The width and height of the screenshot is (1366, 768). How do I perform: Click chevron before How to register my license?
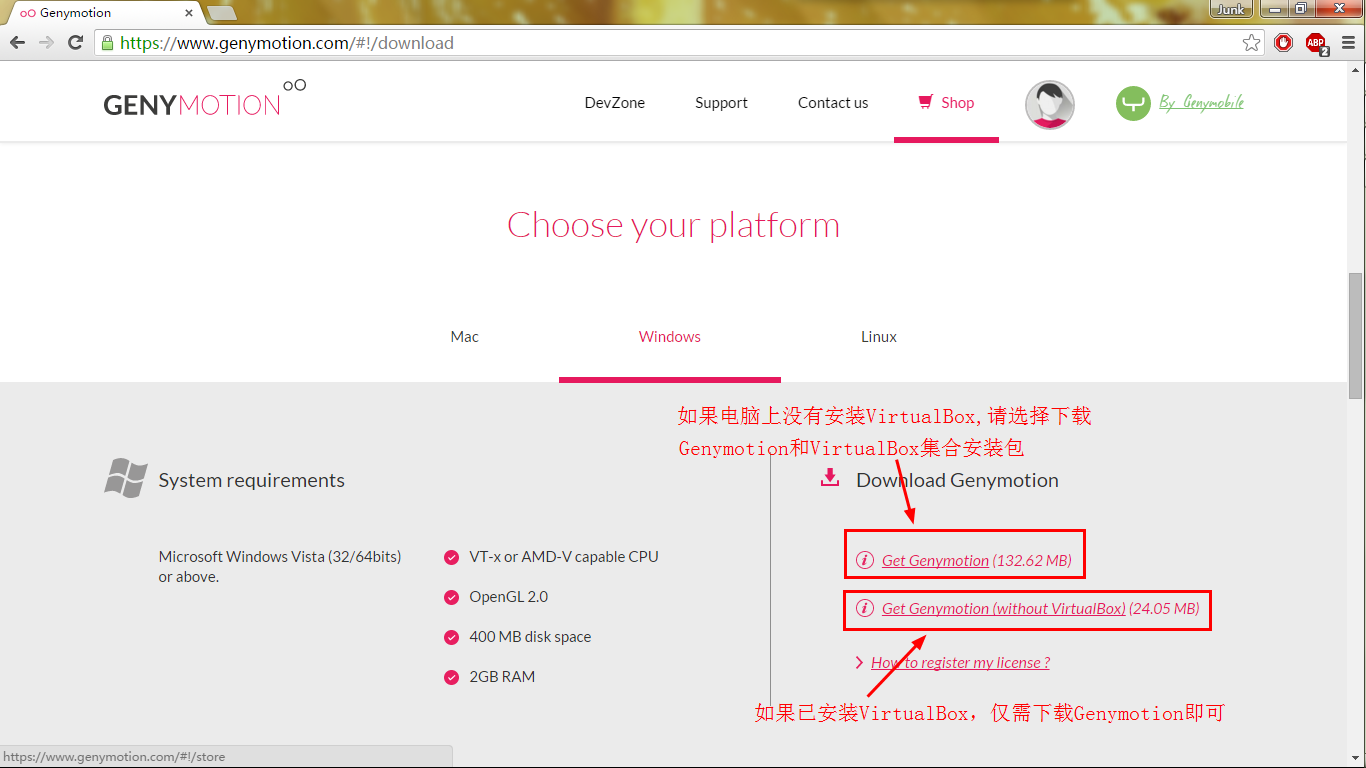pos(859,662)
